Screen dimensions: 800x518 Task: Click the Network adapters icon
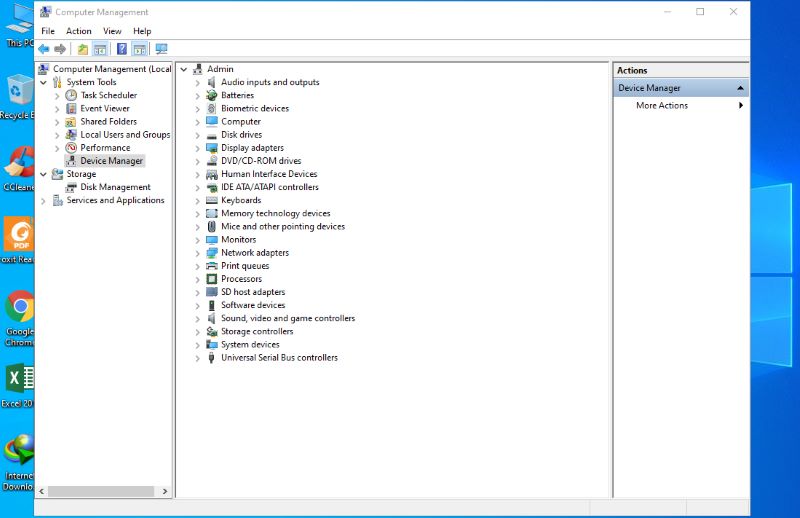point(212,253)
